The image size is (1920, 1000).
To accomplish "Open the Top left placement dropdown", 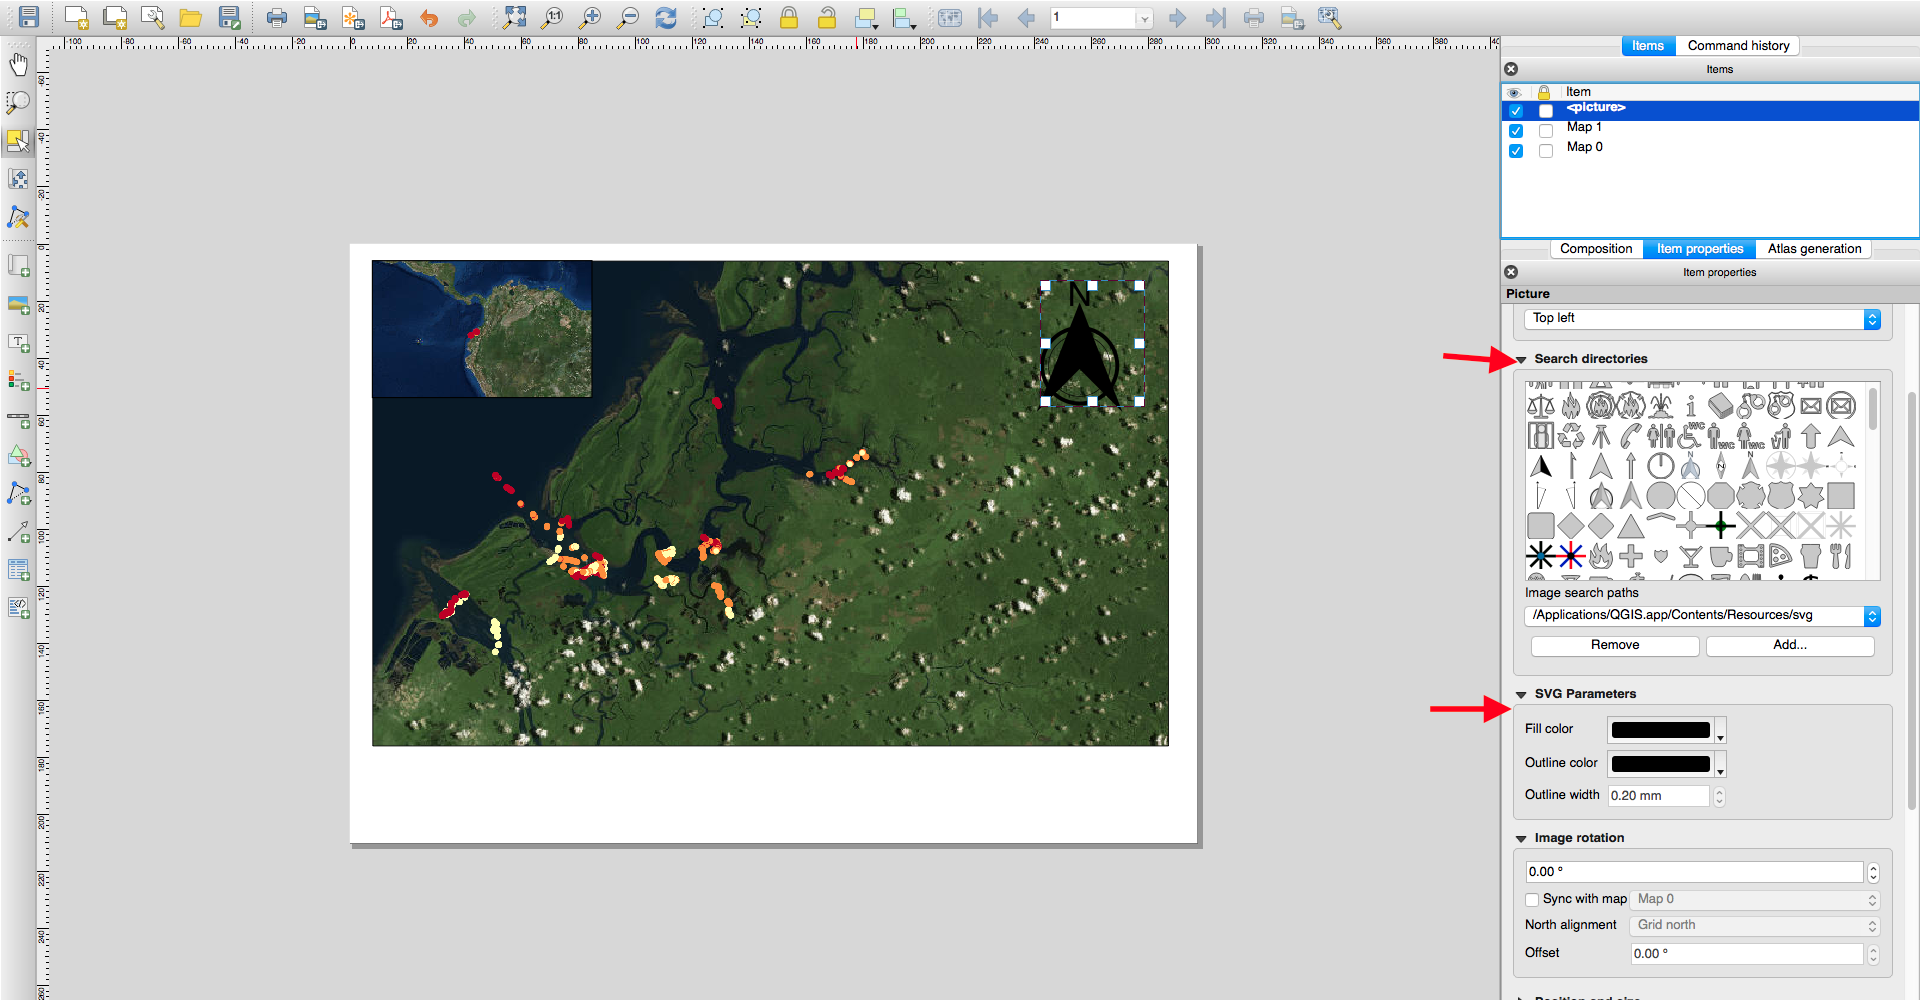I will pyautogui.click(x=1702, y=319).
